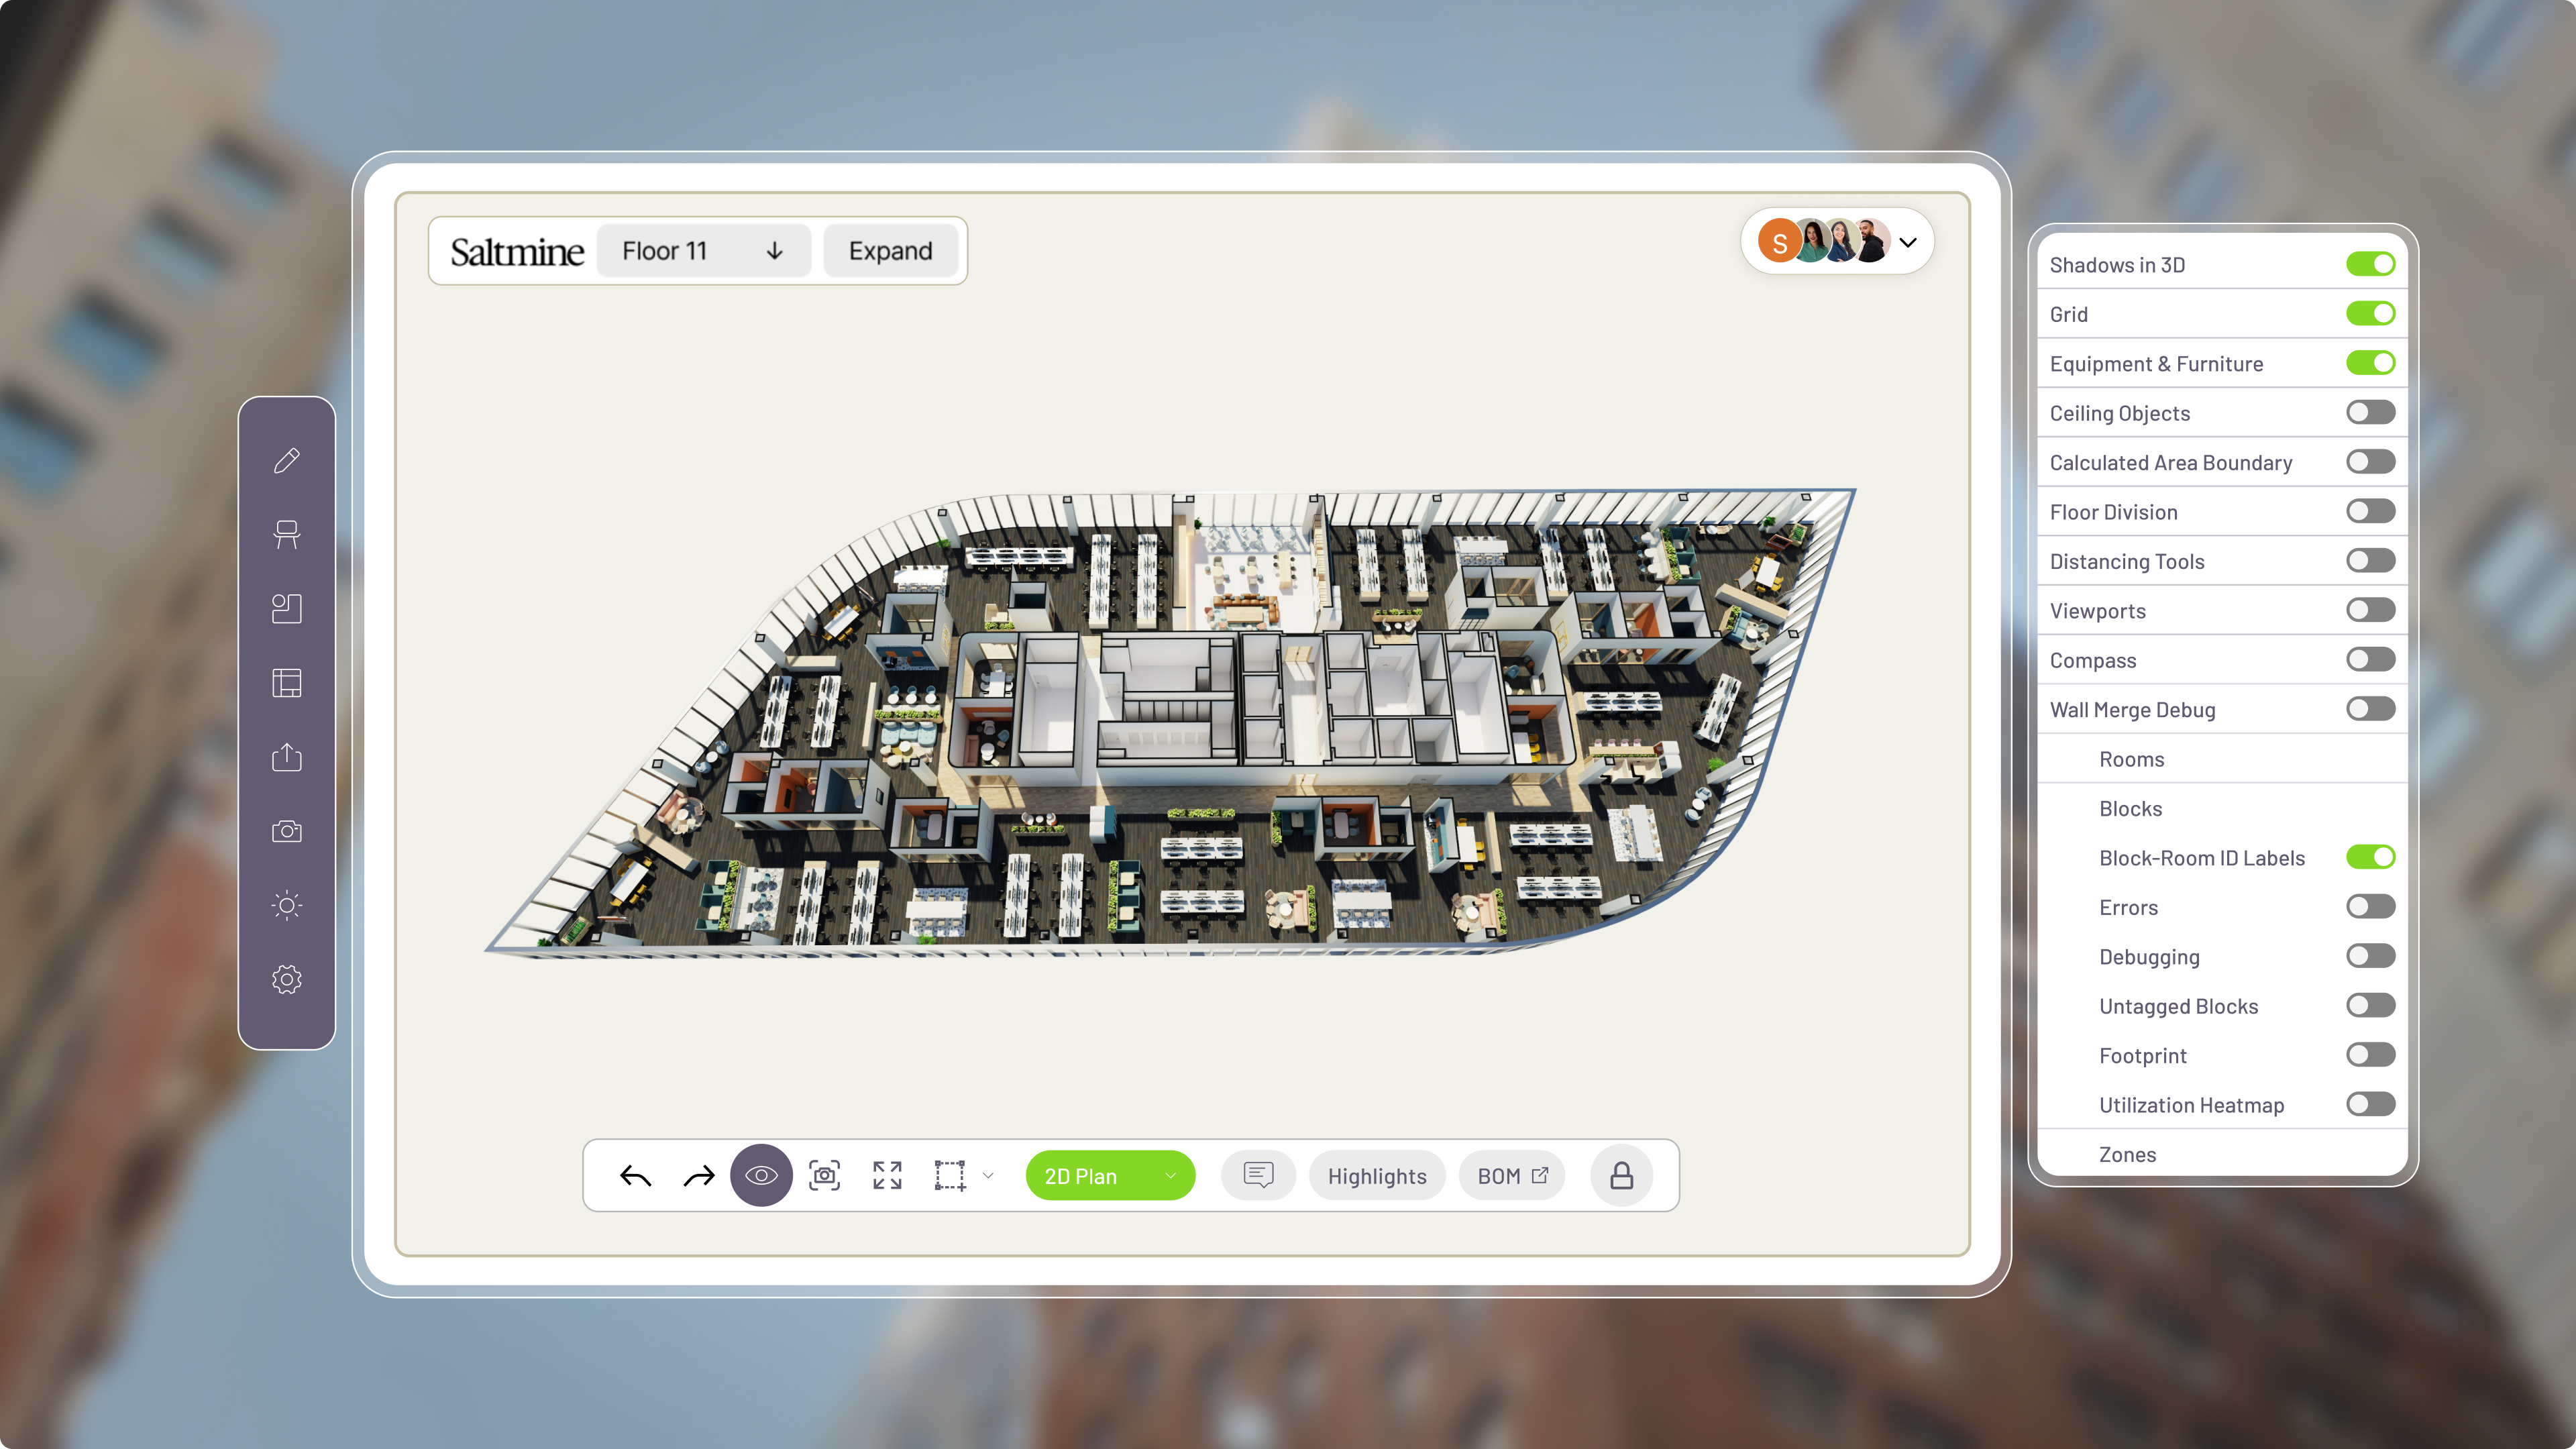Click the Highlights button
Viewport: 2576px width, 1449px height.
coord(1377,1176)
